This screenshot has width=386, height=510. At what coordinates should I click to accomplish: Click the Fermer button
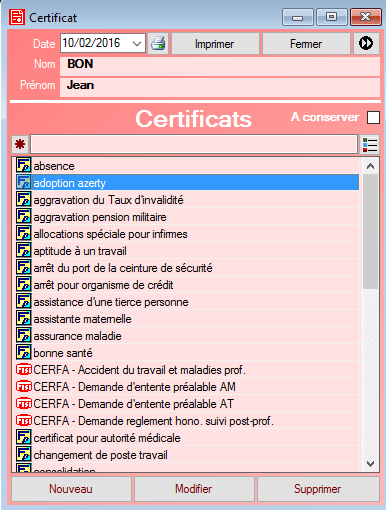(x=306, y=43)
